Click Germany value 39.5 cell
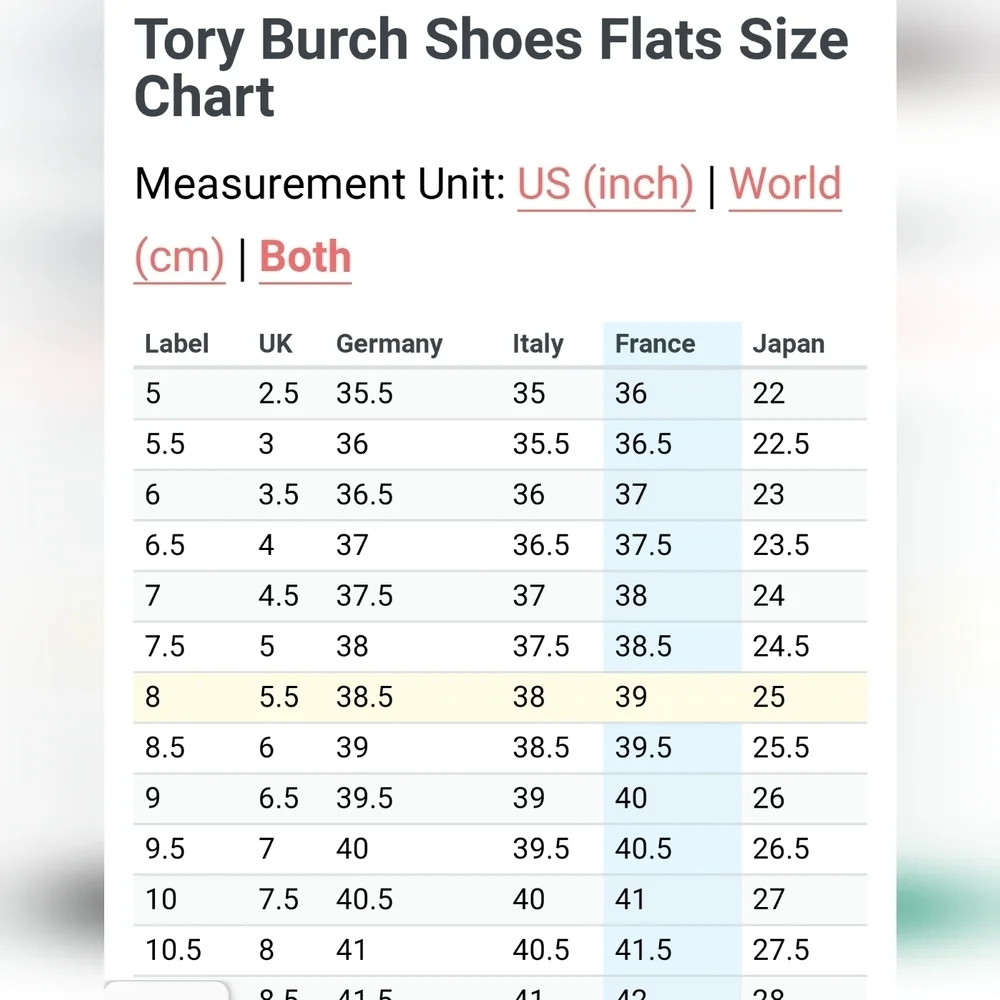 [x=364, y=798]
